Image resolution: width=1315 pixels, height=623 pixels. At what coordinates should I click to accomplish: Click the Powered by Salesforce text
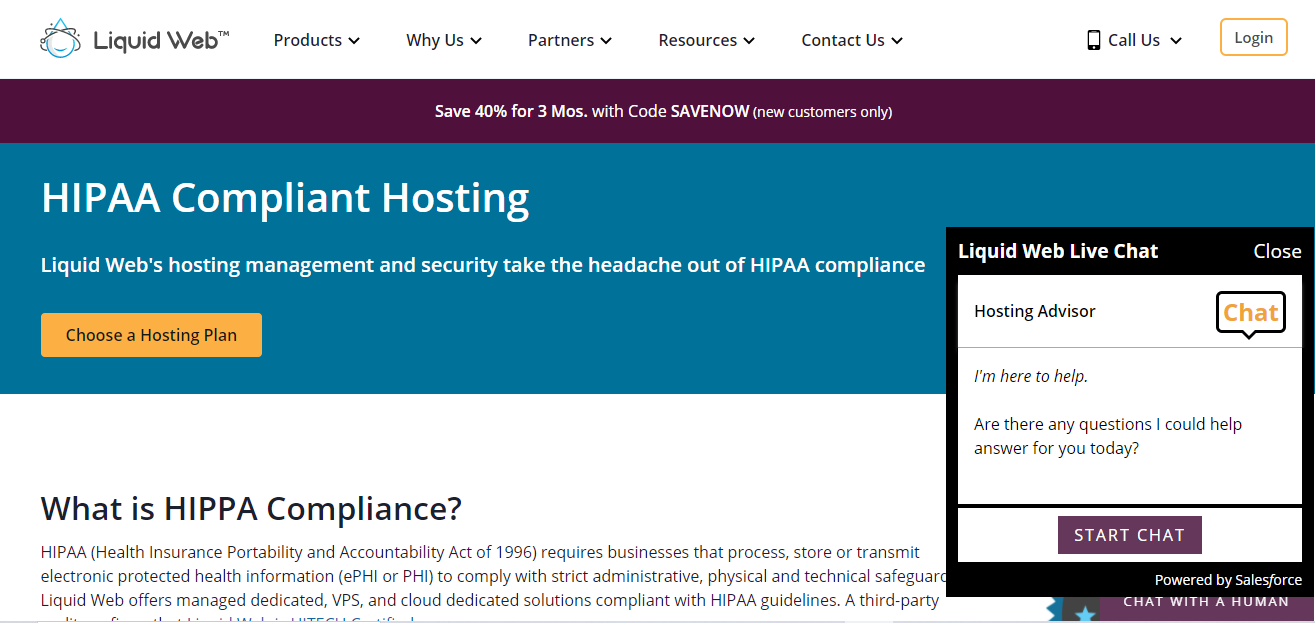[x=1228, y=580]
